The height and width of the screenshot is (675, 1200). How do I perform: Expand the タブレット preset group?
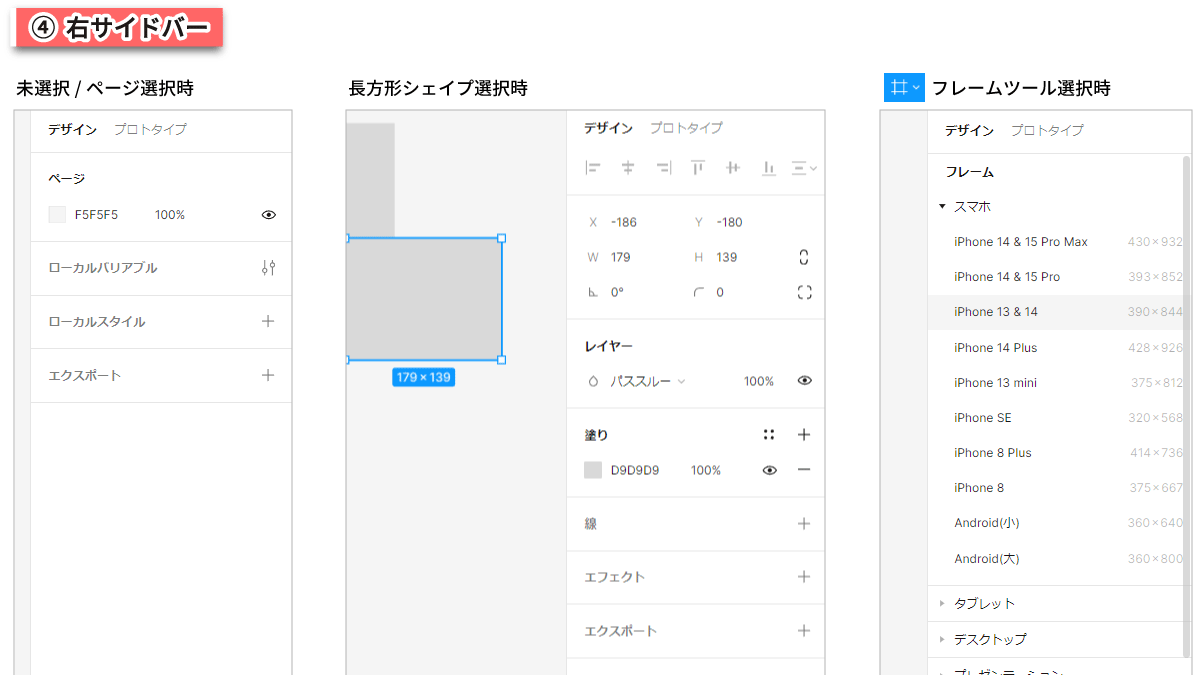pyautogui.click(x=942, y=603)
